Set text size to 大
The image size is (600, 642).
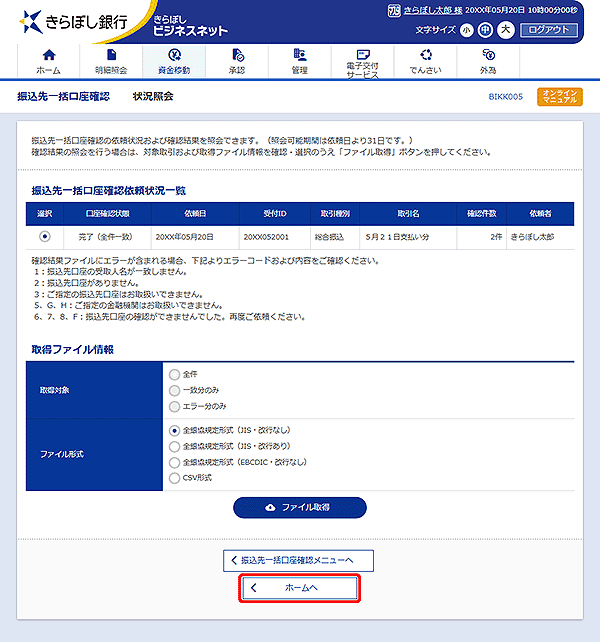(x=506, y=30)
